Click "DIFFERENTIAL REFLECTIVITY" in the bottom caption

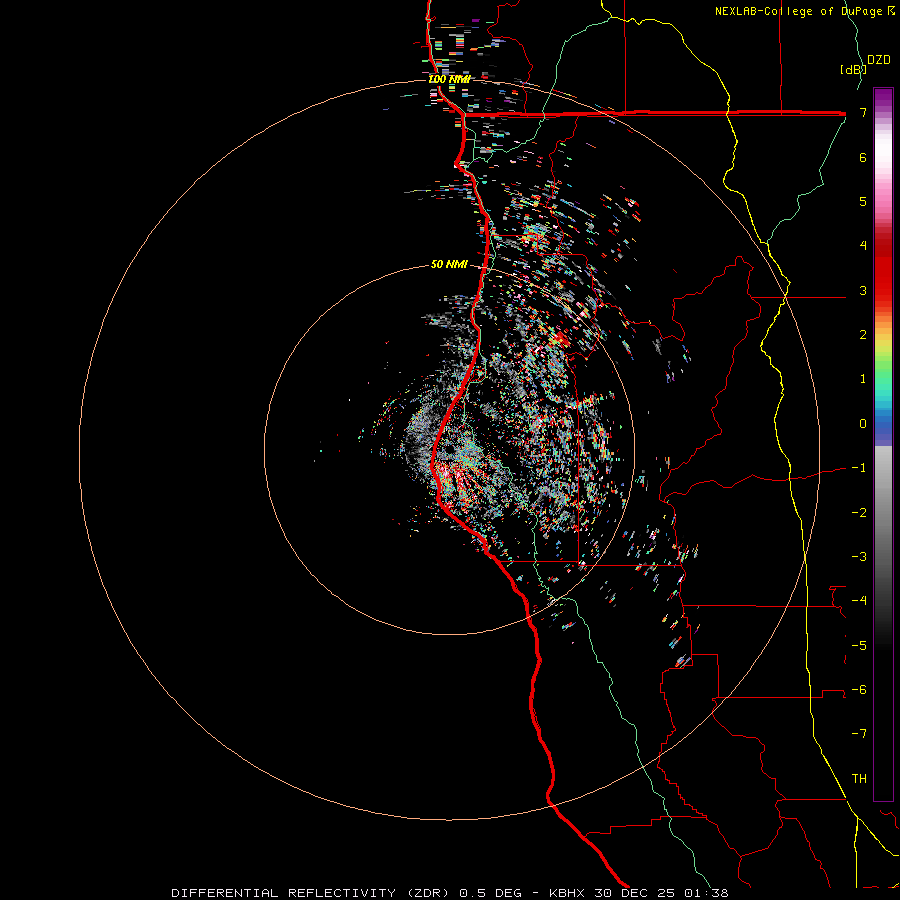(284, 893)
